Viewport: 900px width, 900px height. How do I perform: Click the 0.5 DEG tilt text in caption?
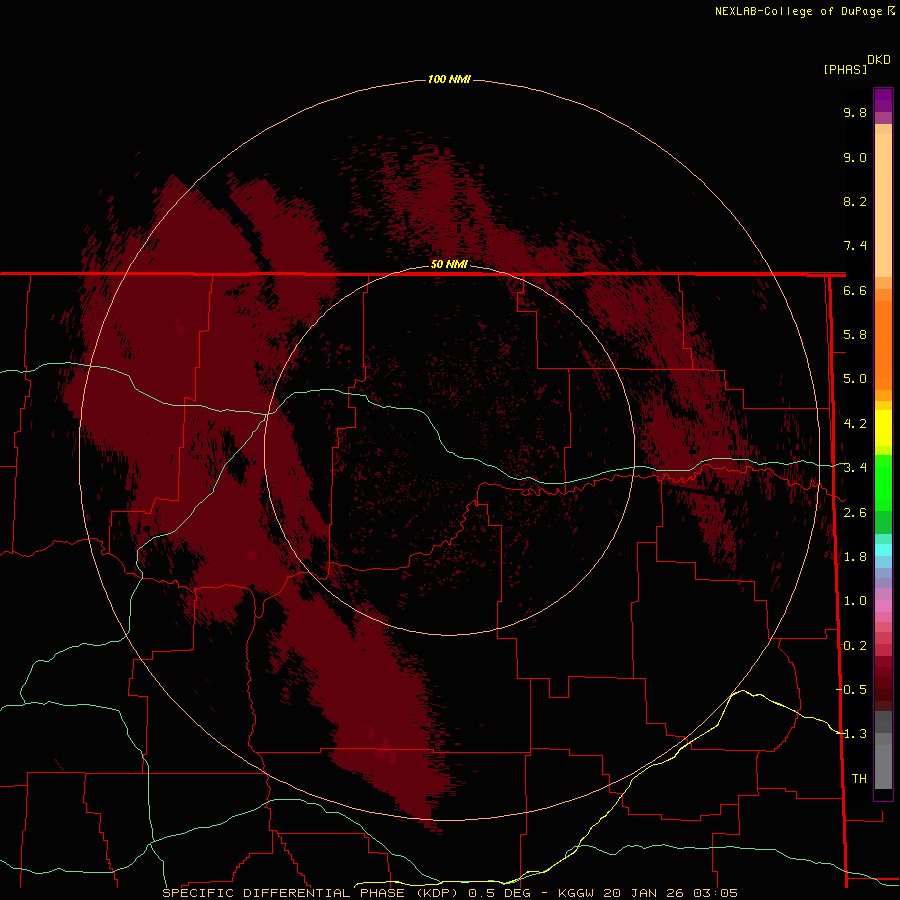[x=499, y=893]
